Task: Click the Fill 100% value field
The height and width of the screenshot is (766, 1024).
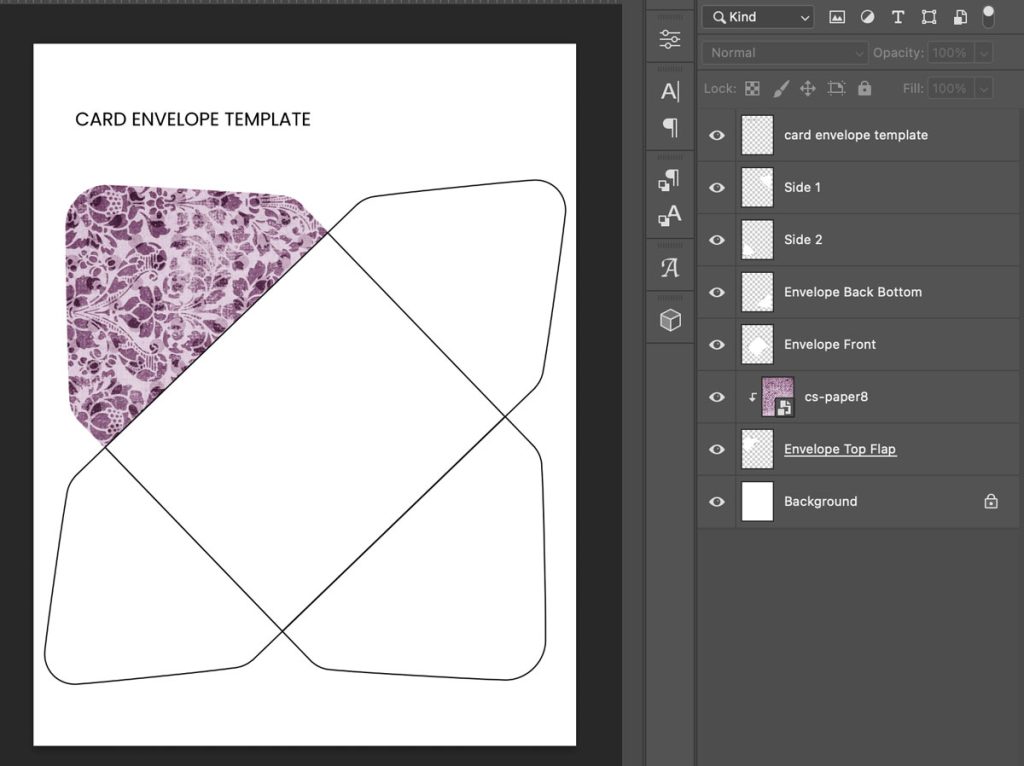Action: click(950, 88)
